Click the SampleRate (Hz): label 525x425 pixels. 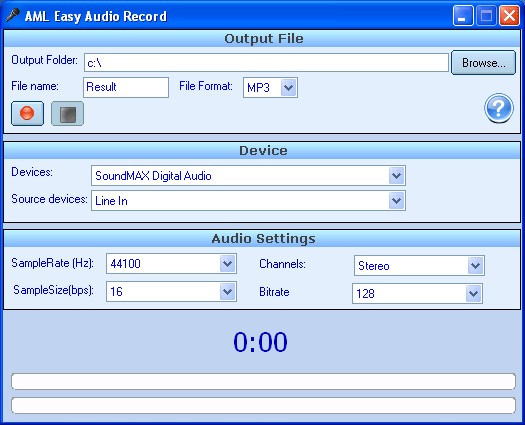53,263
